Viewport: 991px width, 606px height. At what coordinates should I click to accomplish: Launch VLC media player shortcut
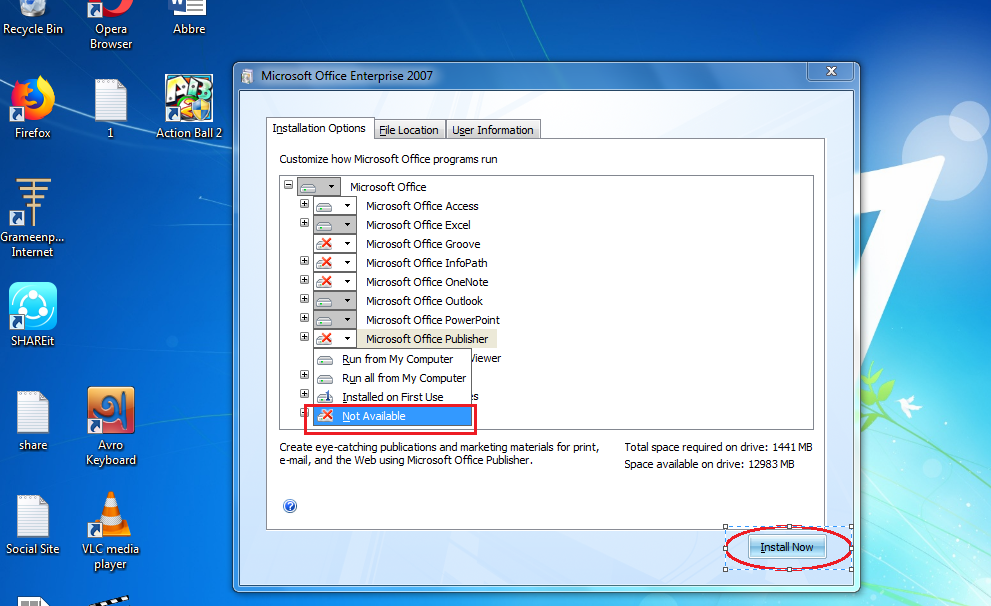click(x=111, y=531)
